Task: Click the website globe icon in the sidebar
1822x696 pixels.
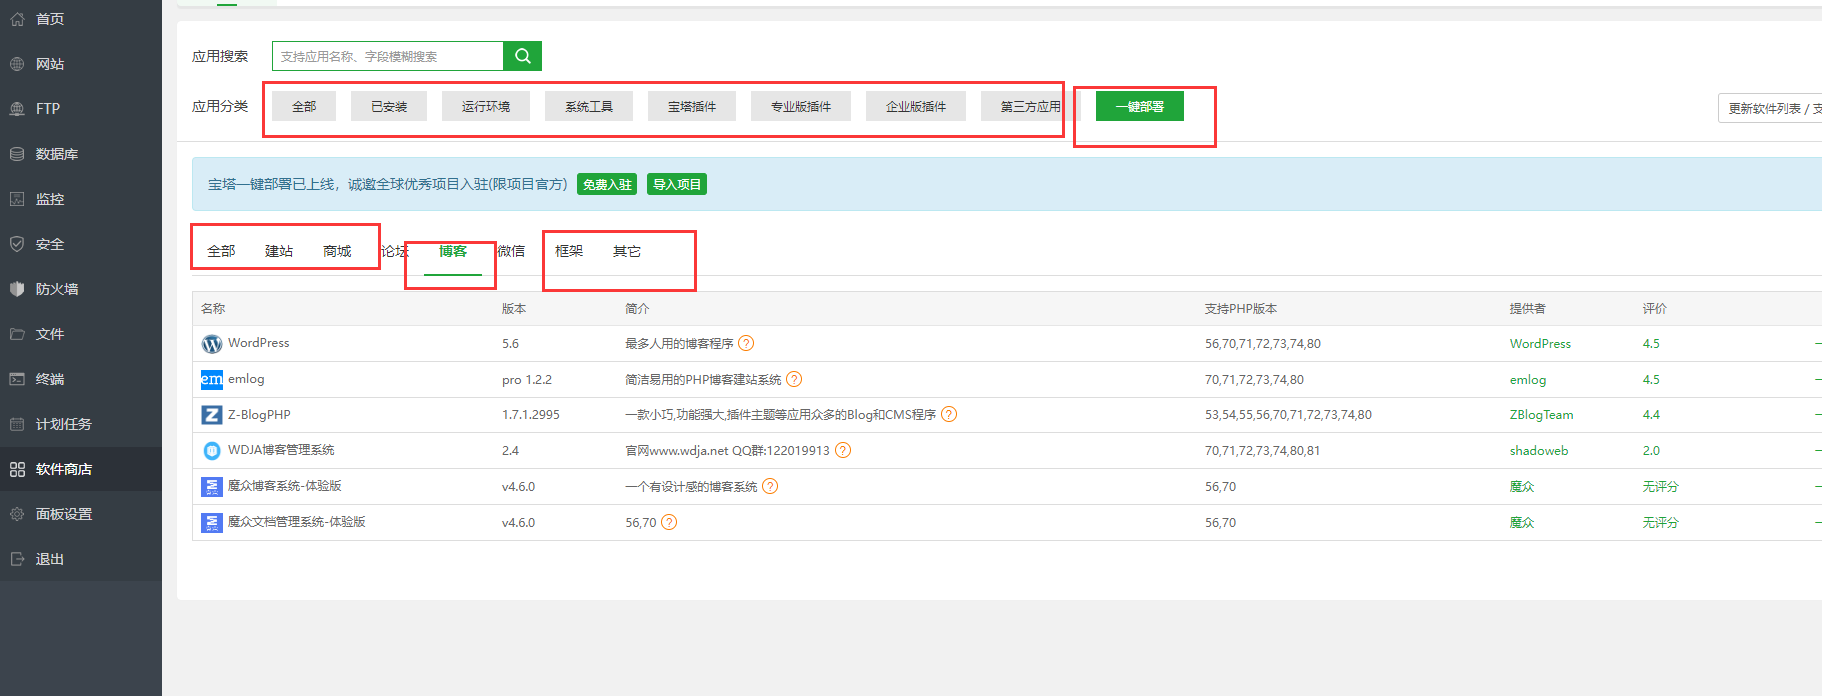Action: pyautogui.click(x=17, y=64)
